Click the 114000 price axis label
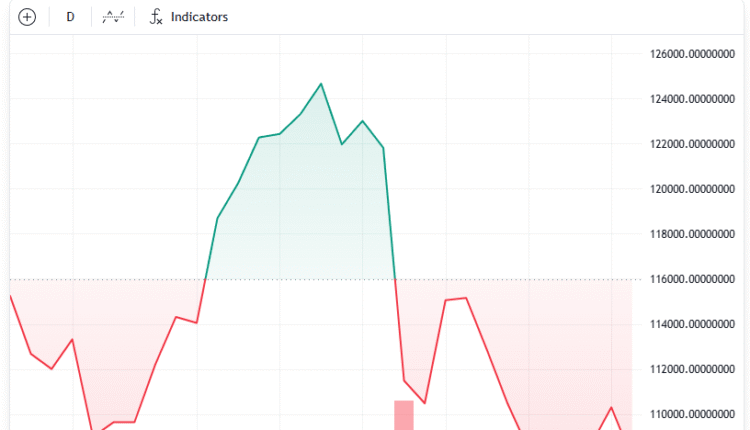This screenshot has width=750, height=430. tap(689, 324)
